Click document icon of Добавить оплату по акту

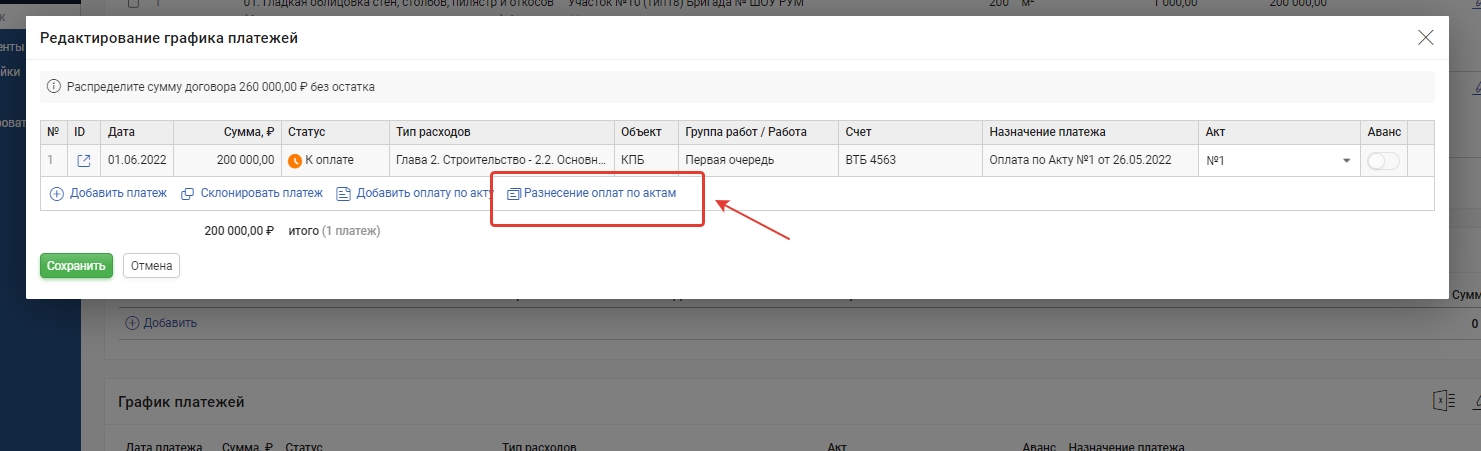point(343,194)
